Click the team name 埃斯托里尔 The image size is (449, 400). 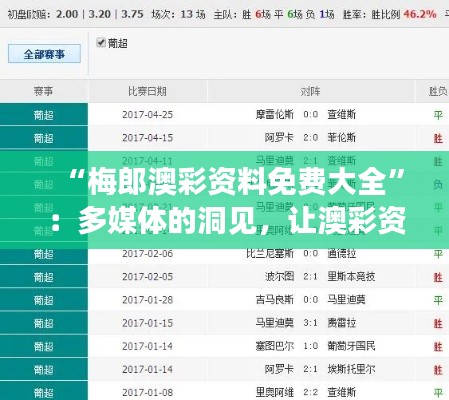click(x=351, y=369)
